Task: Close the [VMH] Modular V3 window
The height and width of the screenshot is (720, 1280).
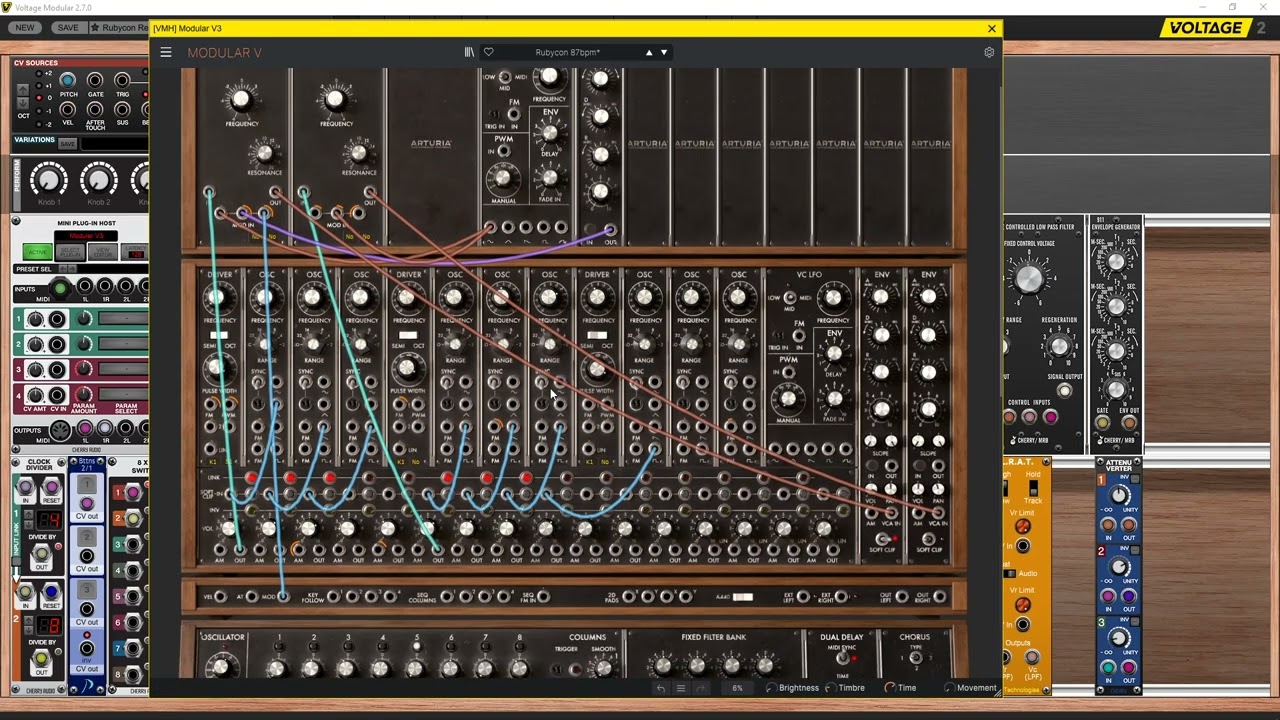Action: point(992,29)
